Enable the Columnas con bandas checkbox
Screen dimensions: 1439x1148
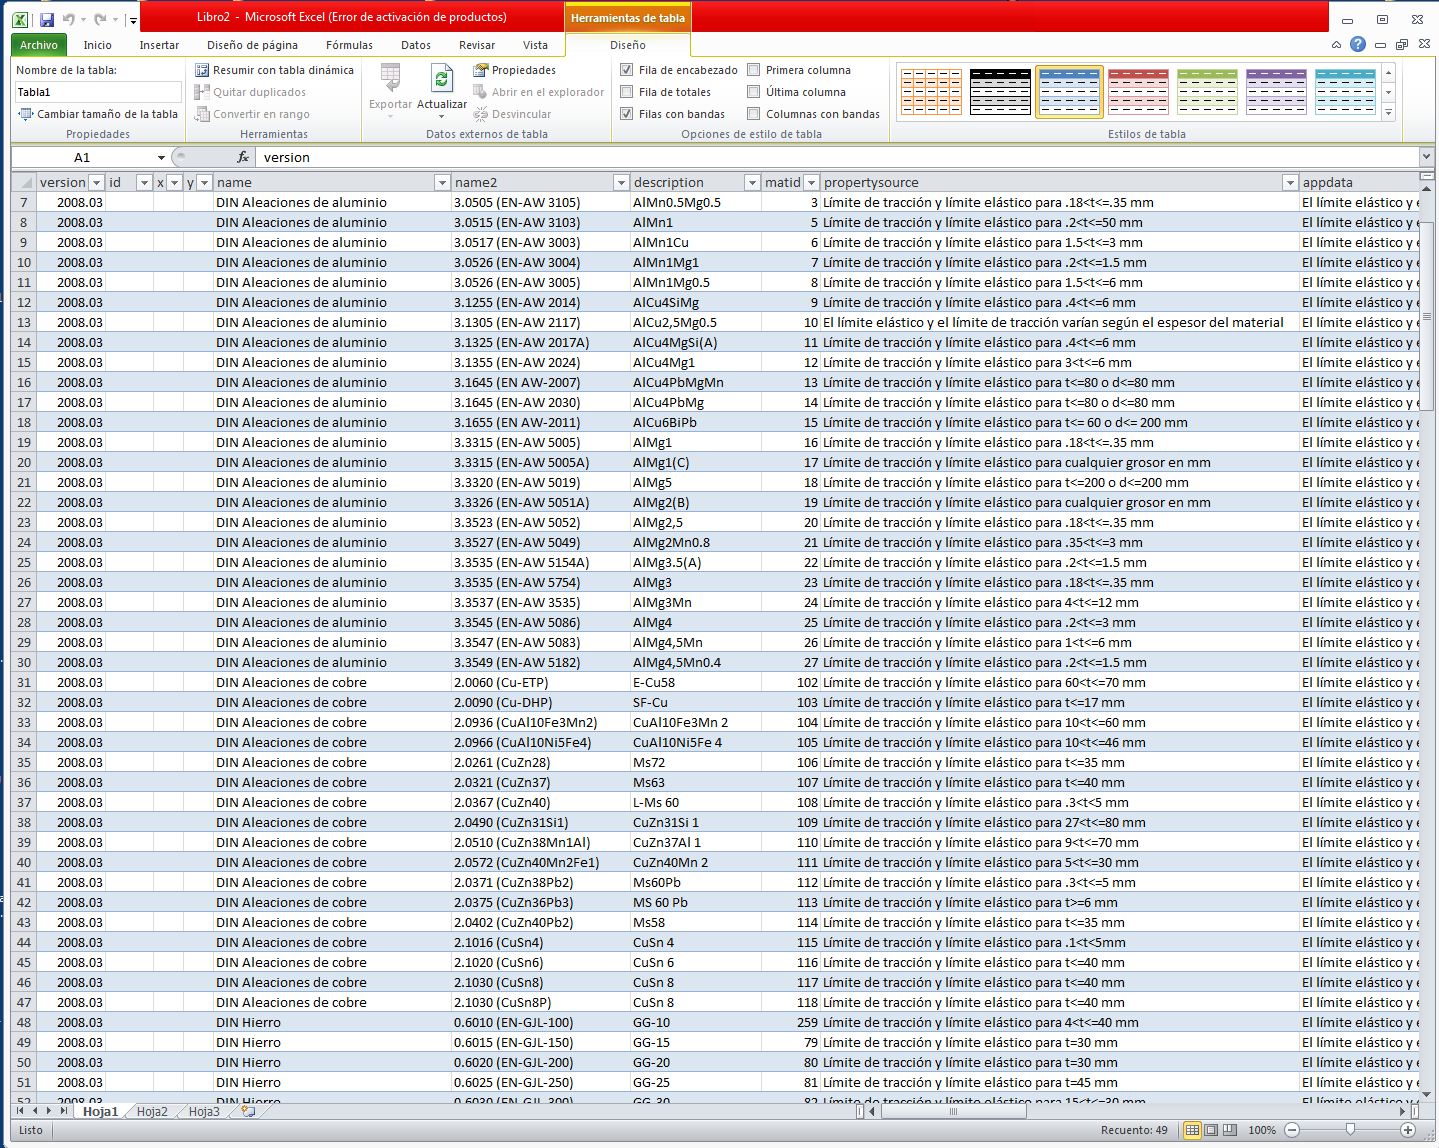pyautogui.click(x=753, y=114)
